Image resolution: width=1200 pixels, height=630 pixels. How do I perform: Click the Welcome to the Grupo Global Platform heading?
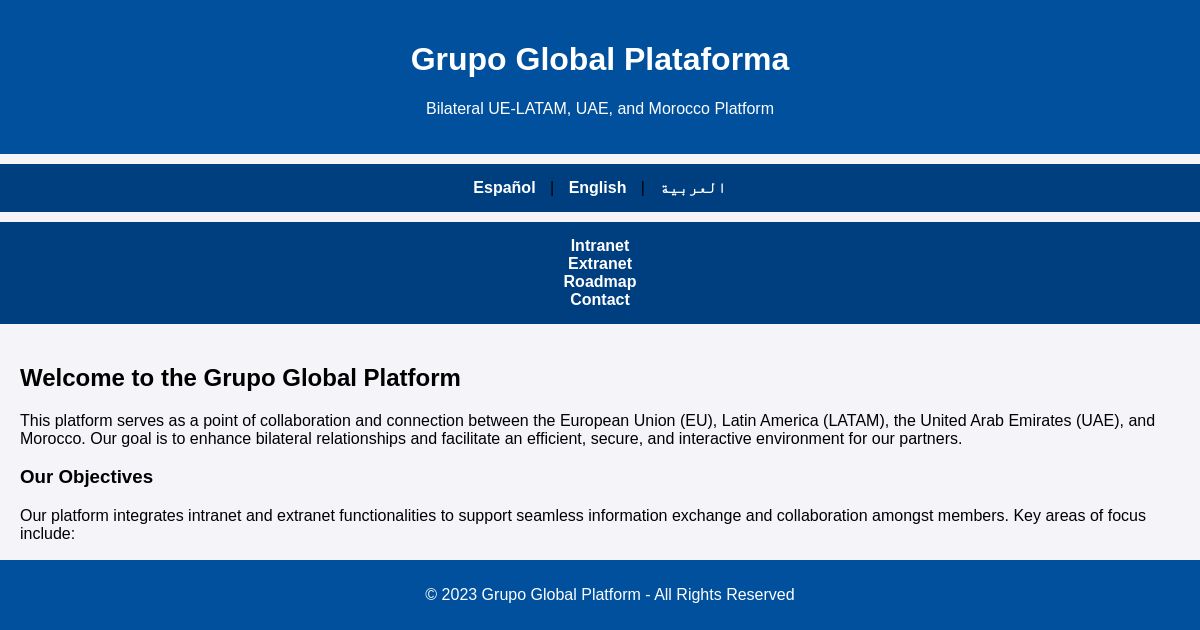(x=240, y=378)
